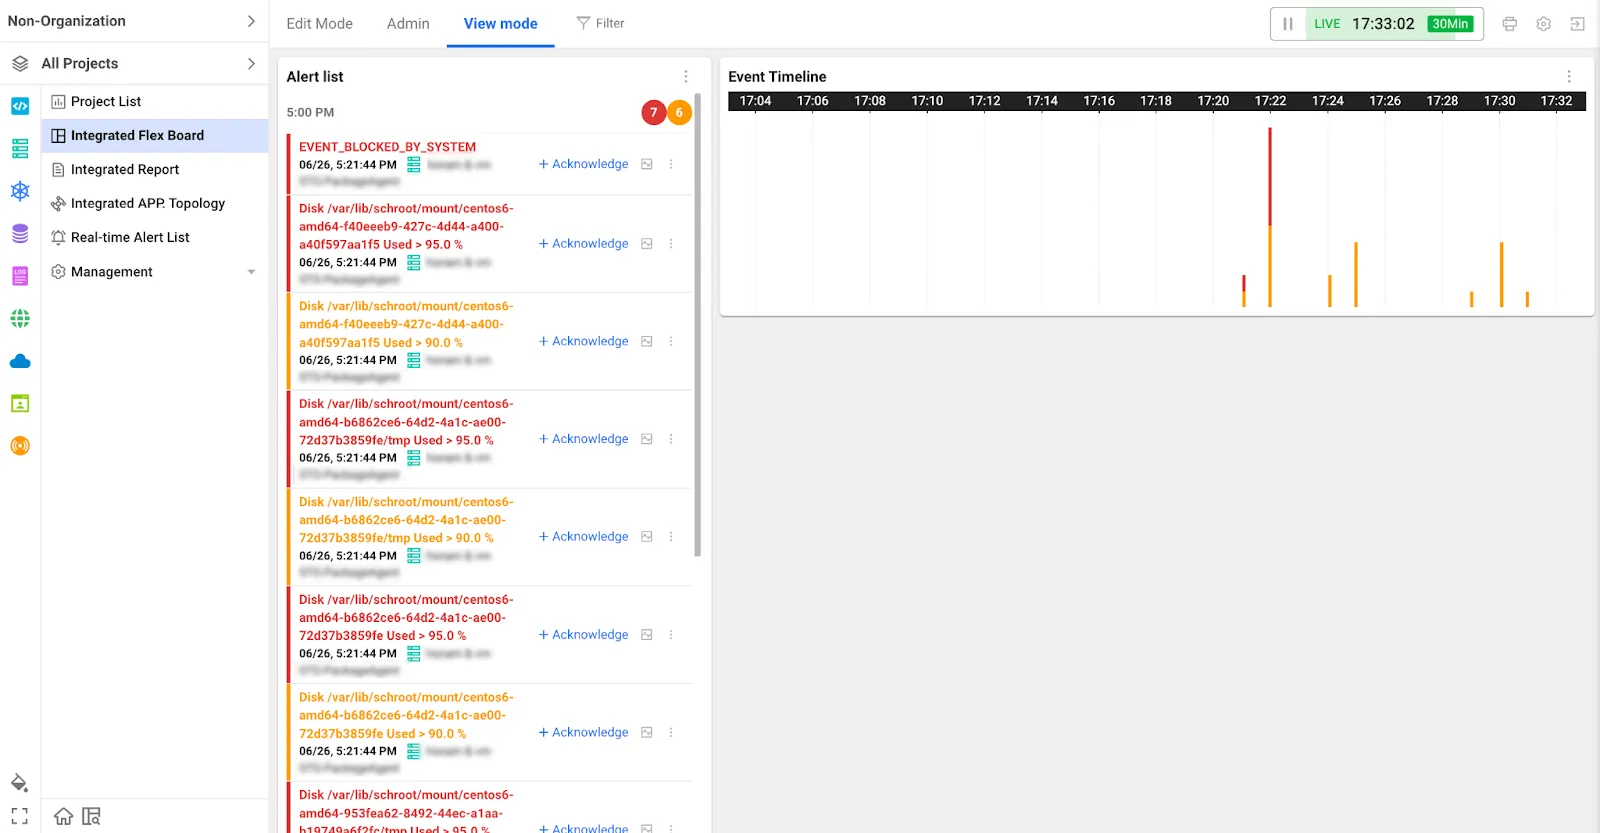1600x833 pixels.
Task: Go to home via house icon
Action: [x=63, y=816]
